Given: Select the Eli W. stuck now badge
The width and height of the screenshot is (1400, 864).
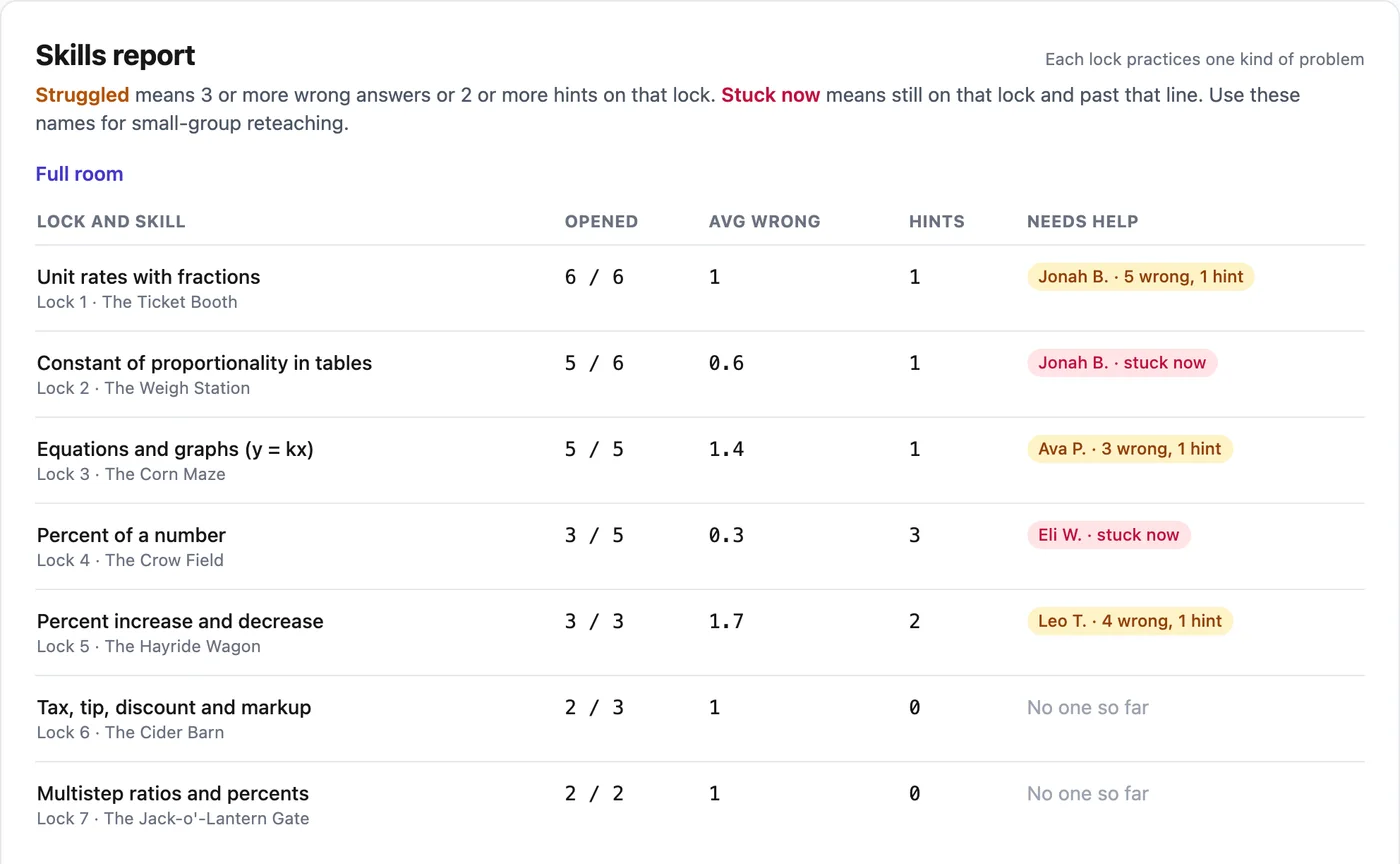Looking at the screenshot, I should tap(1109, 535).
